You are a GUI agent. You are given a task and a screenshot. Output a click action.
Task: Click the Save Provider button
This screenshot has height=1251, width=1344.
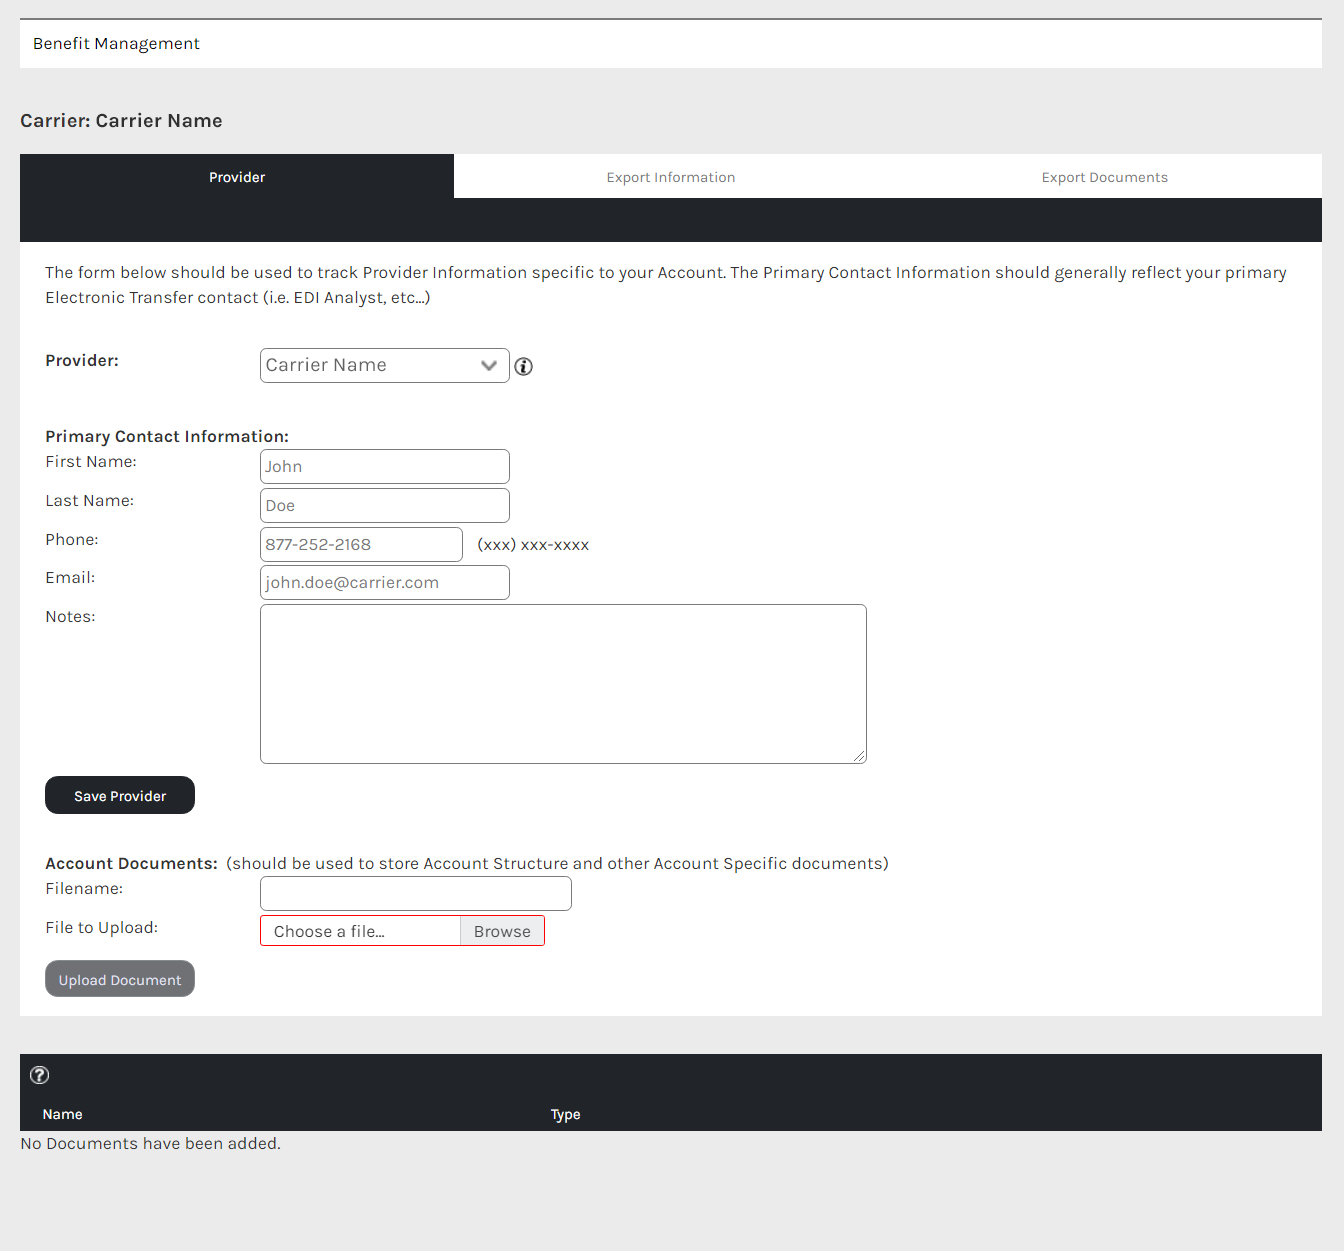point(120,795)
